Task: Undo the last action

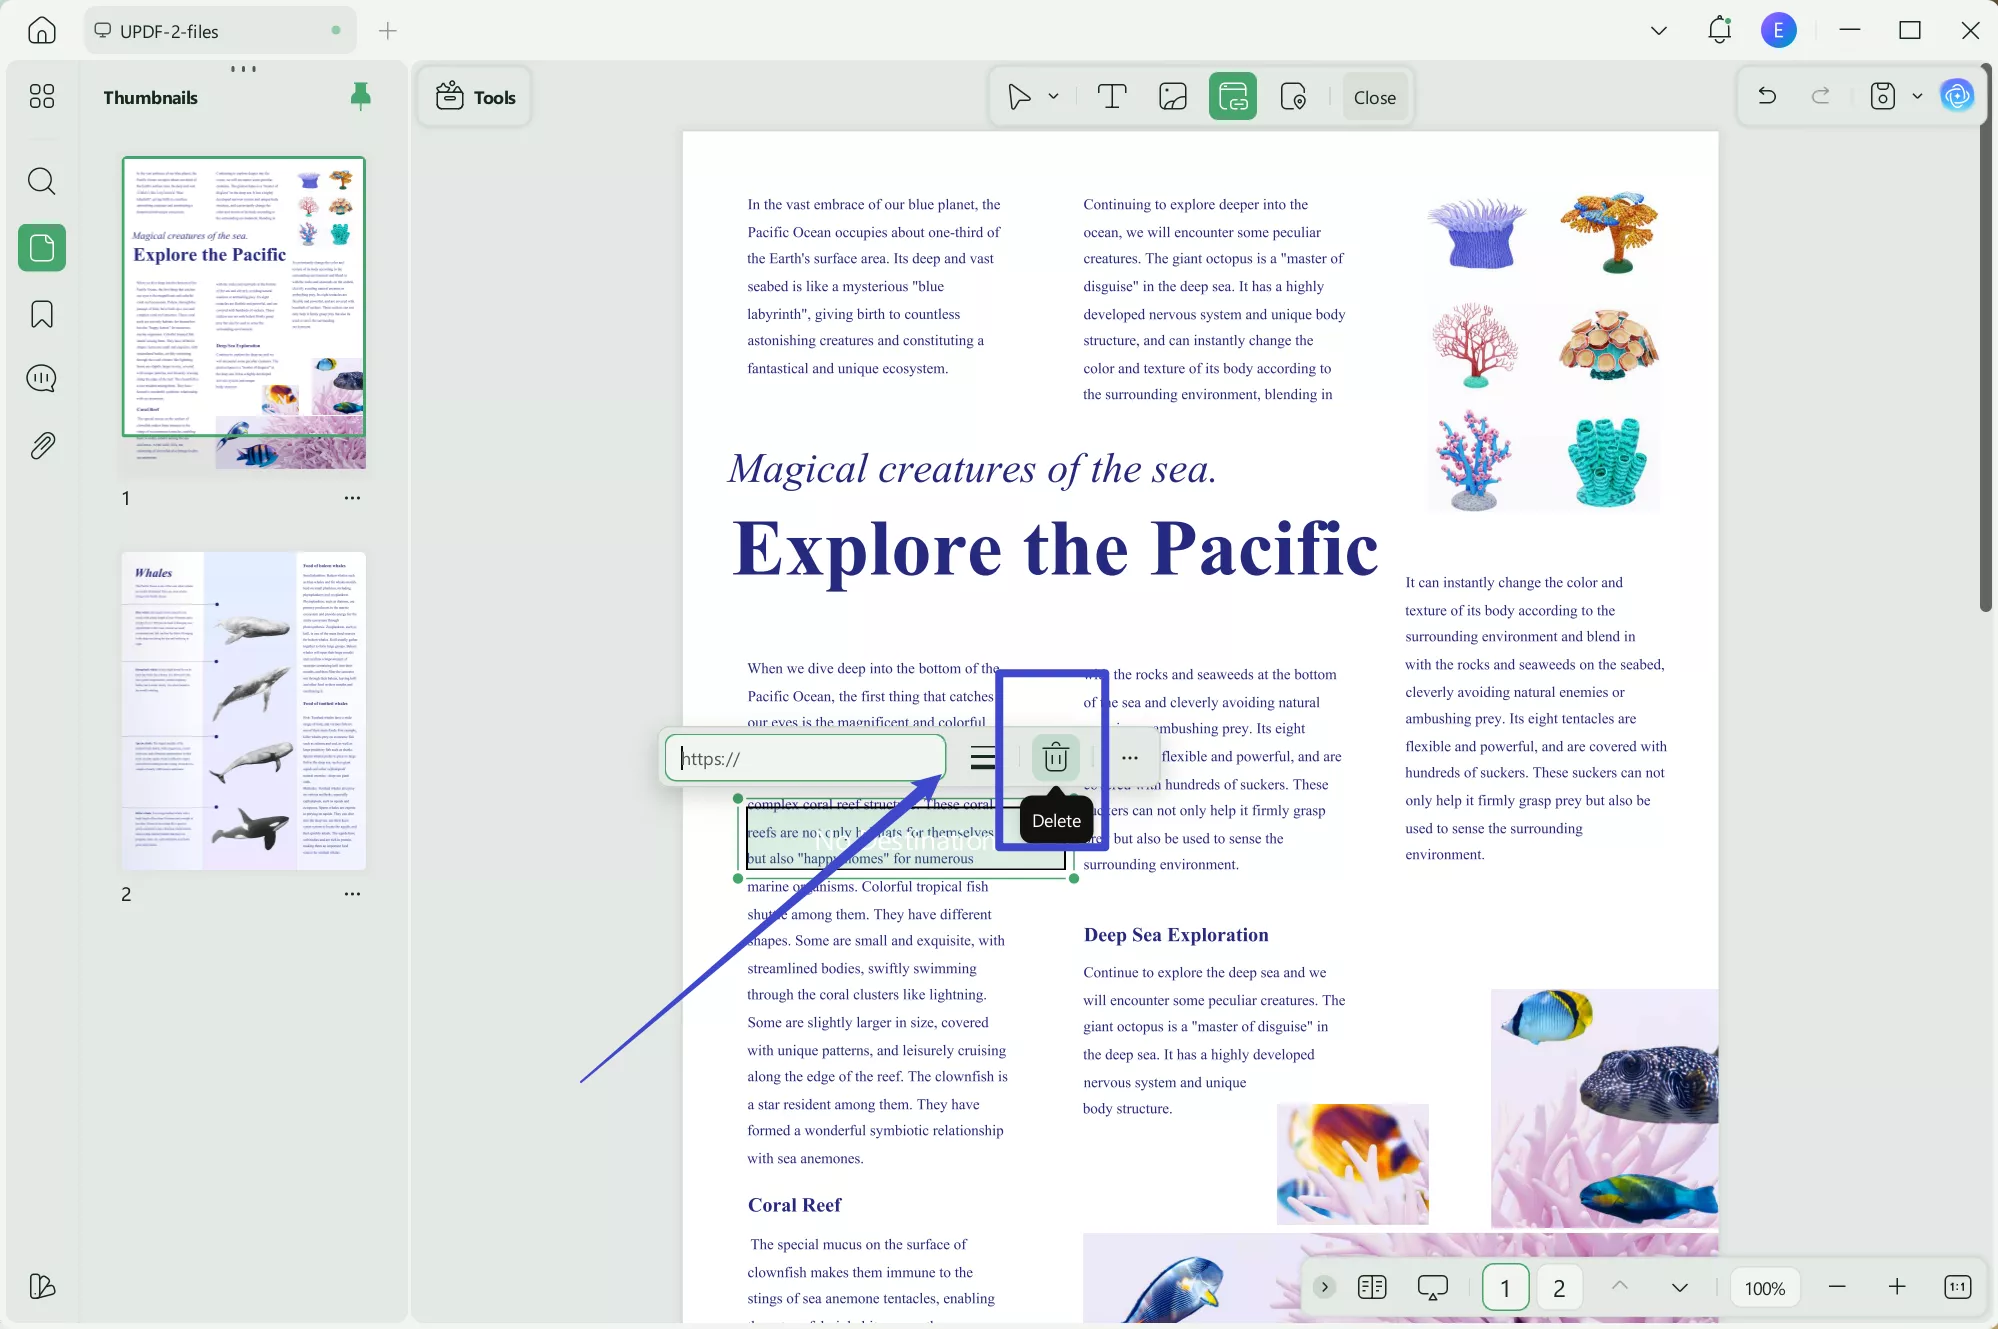Action: (x=1767, y=96)
